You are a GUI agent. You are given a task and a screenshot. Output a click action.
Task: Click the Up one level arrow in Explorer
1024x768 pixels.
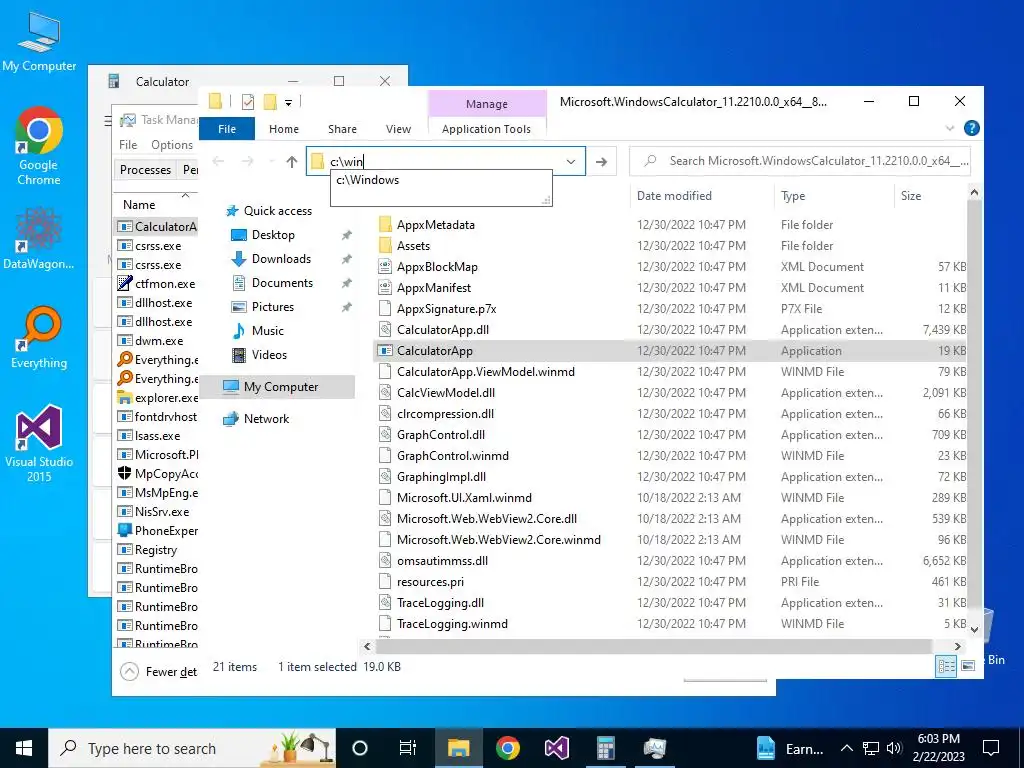(x=292, y=161)
